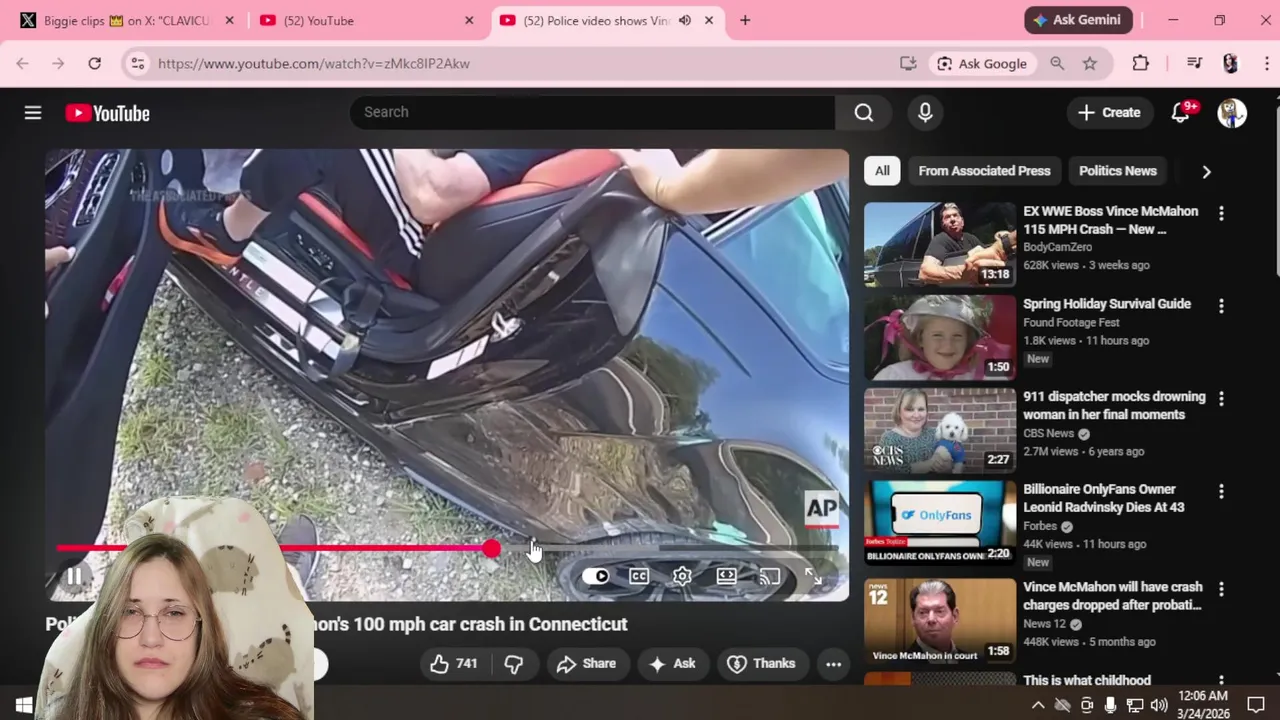This screenshot has width=1280, height=720.
Task: Open the EX WWE Boss 13:18 thumbnail
Action: pyautogui.click(x=940, y=245)
